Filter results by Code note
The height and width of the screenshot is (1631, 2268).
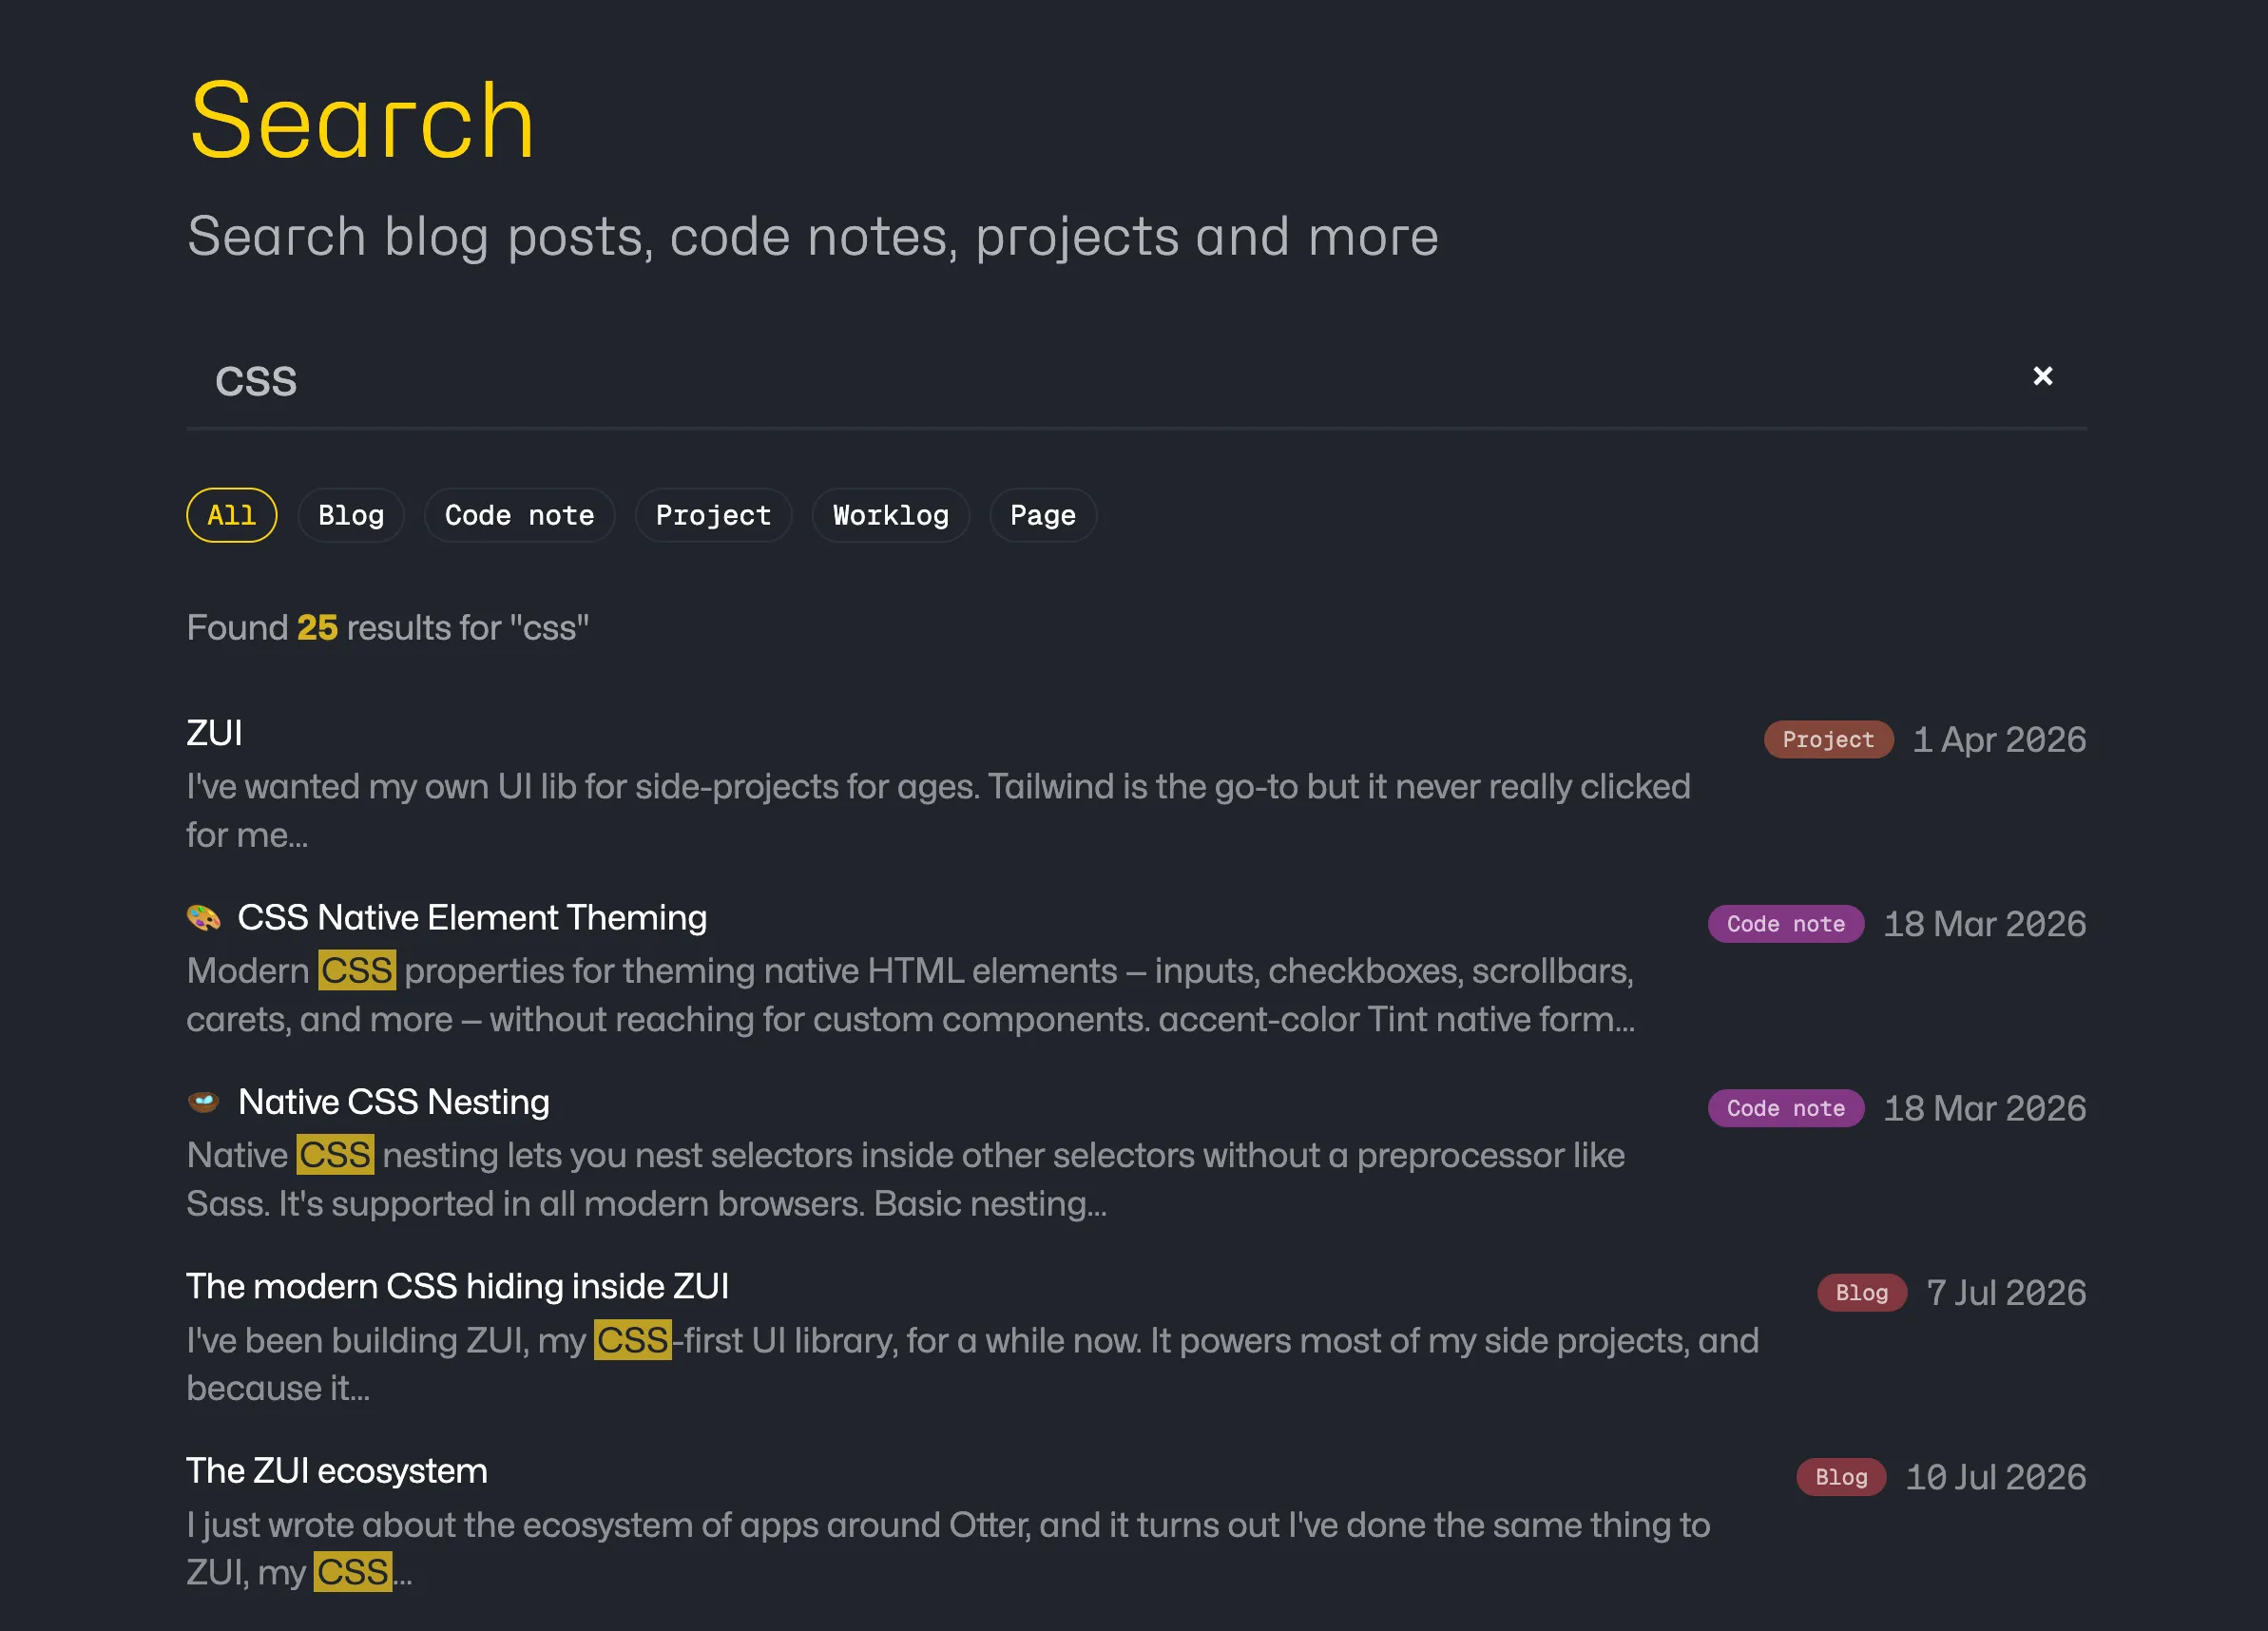click(519, 515)
